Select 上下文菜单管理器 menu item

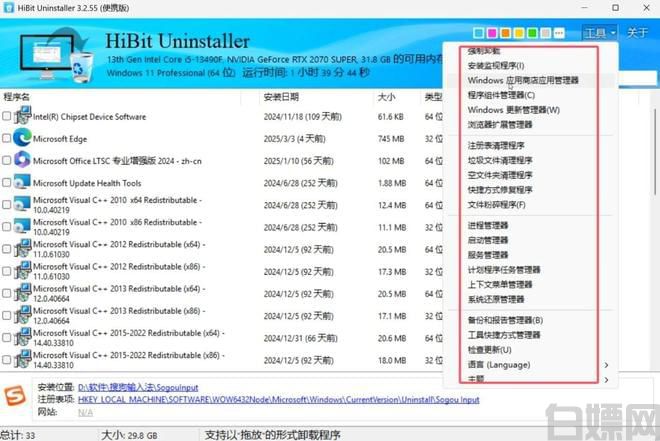(500, 284)
